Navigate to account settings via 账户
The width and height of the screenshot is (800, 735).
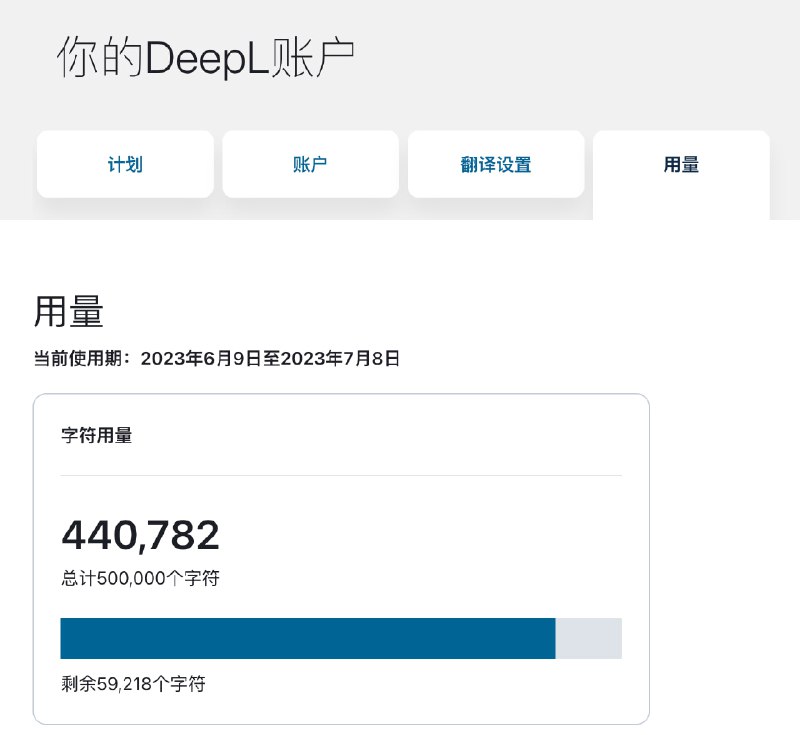click(x=310, y=164)
